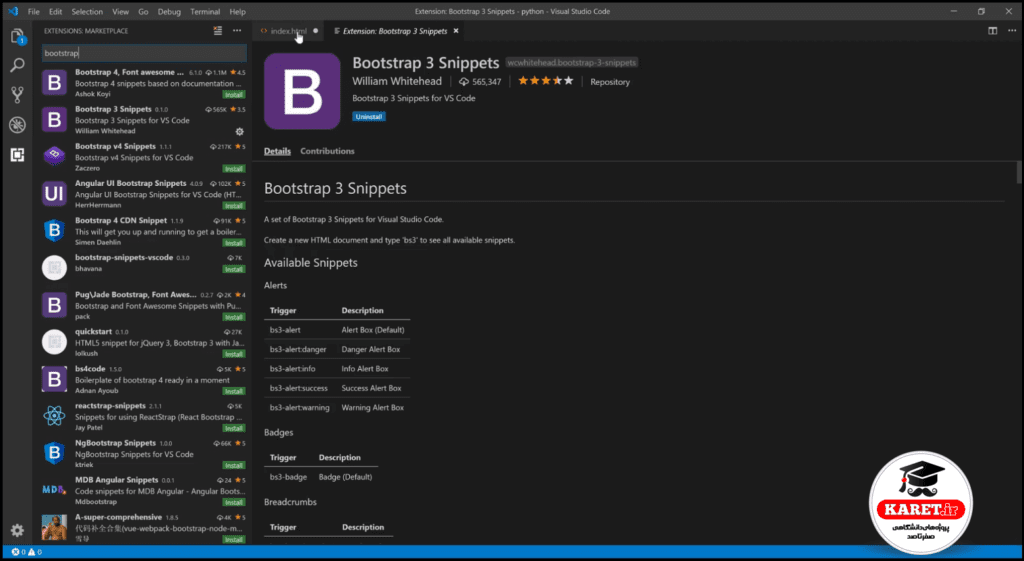Install Angular UI Bootstrap Snippets
Image resolution: width=1024 pixels, height=561 pixels.
click(x=234, y=206)
